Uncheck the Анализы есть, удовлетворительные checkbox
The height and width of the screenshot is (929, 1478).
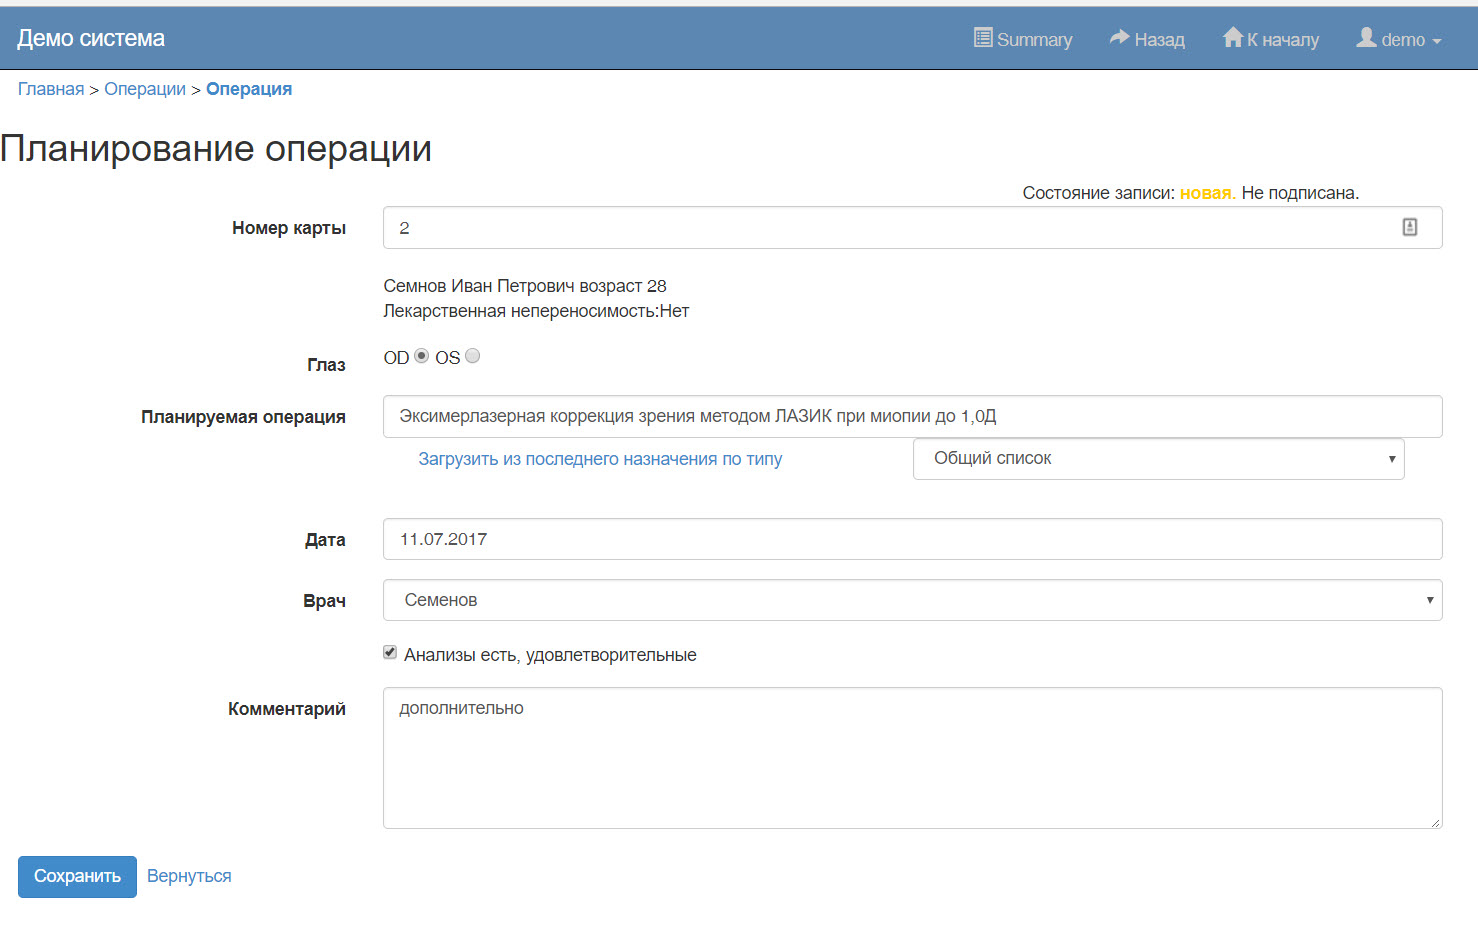[390, 653]
